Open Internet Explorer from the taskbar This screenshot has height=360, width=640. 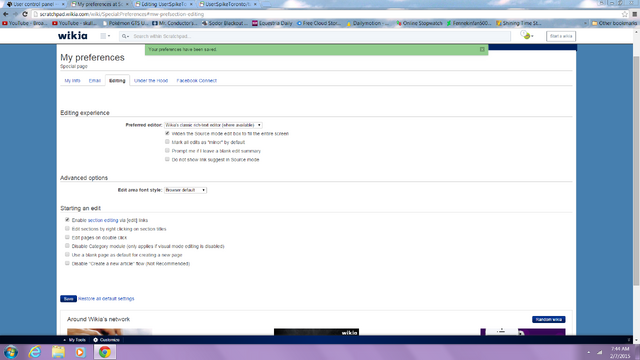tap(35, 352)
